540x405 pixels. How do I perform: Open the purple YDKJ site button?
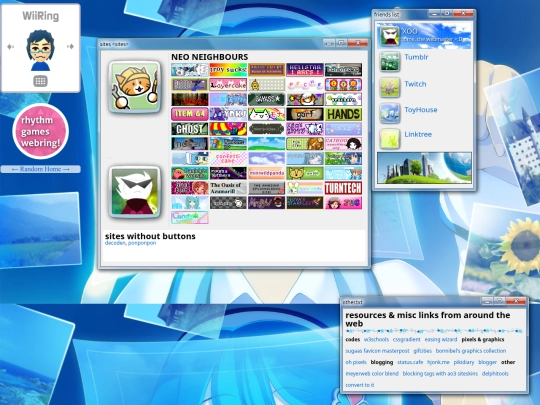[x=228, y=114]
